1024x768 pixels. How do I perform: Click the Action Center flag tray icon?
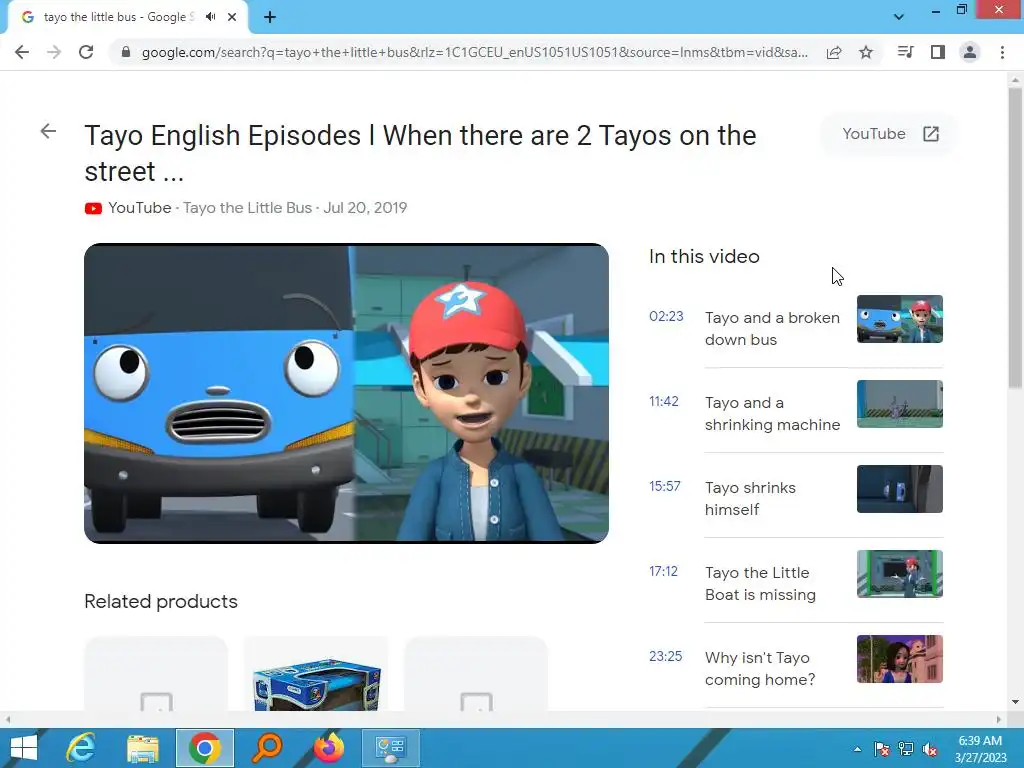[881, 749]
